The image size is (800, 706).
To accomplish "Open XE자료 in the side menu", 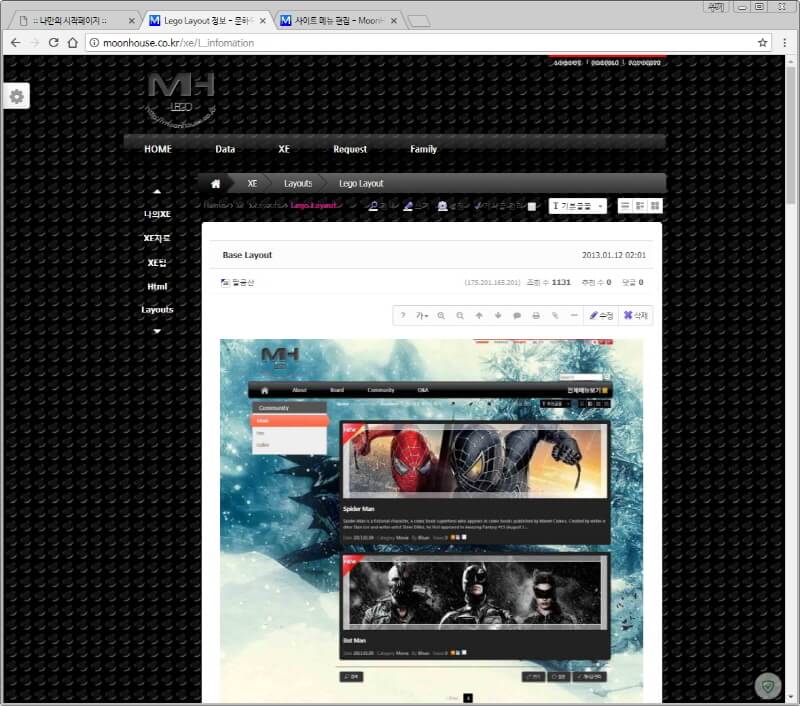I will [x=157, y=238].
